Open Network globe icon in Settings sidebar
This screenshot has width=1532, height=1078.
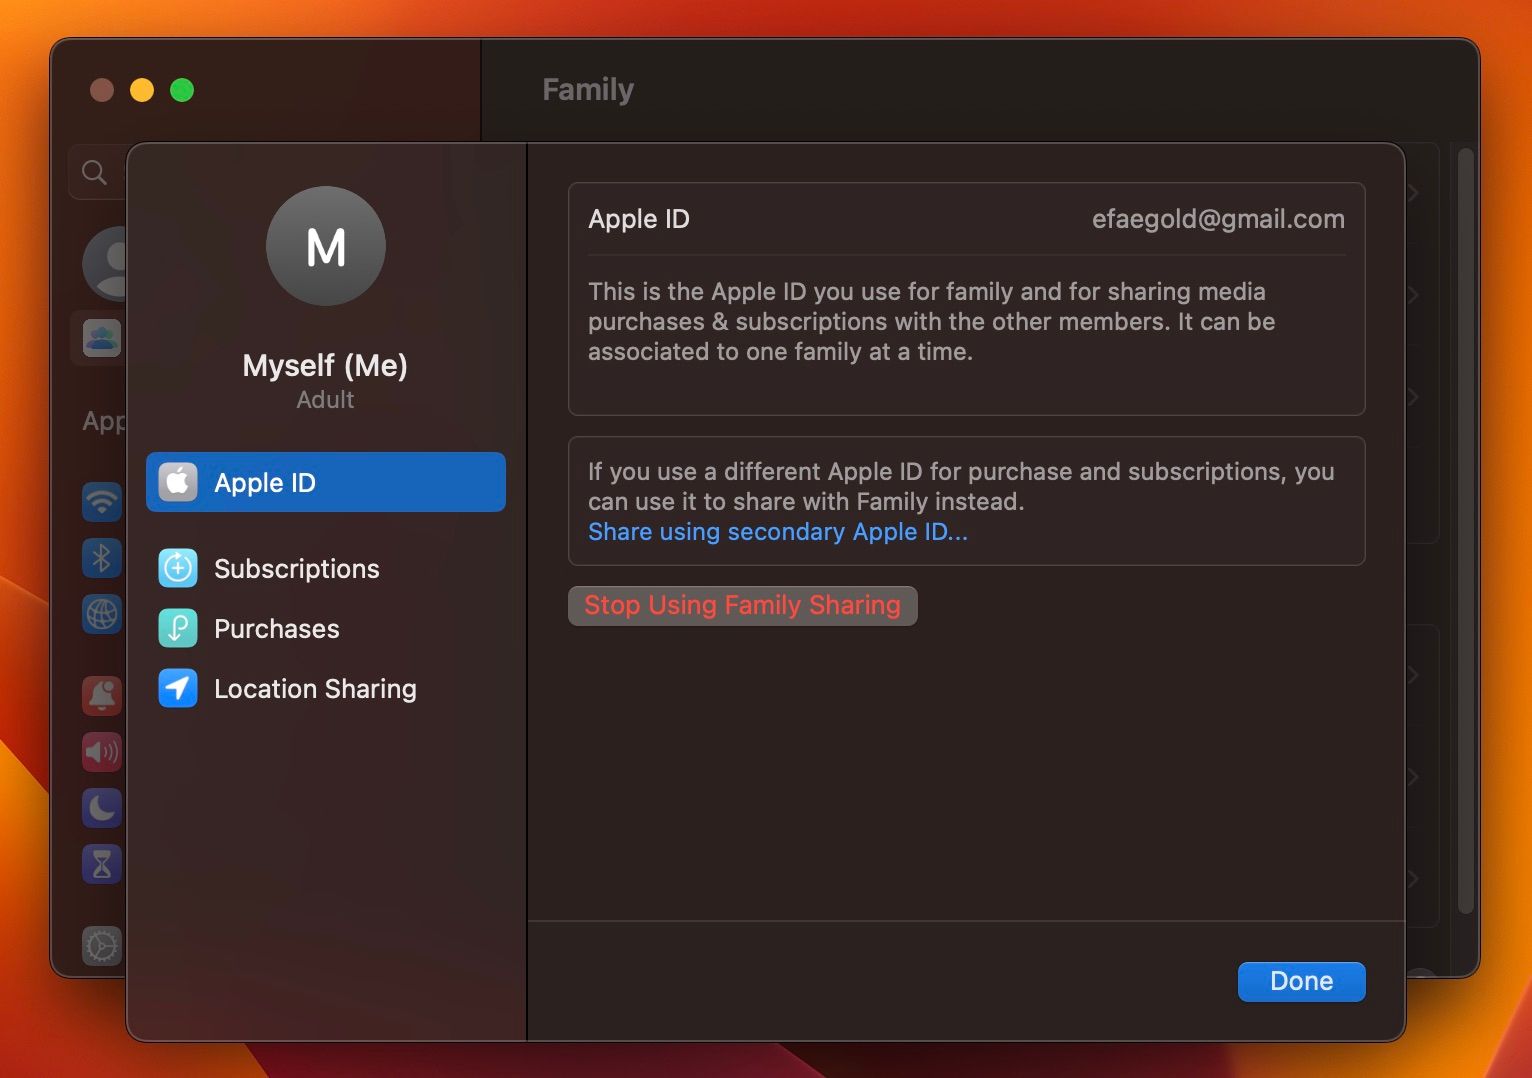pos(102,613)
